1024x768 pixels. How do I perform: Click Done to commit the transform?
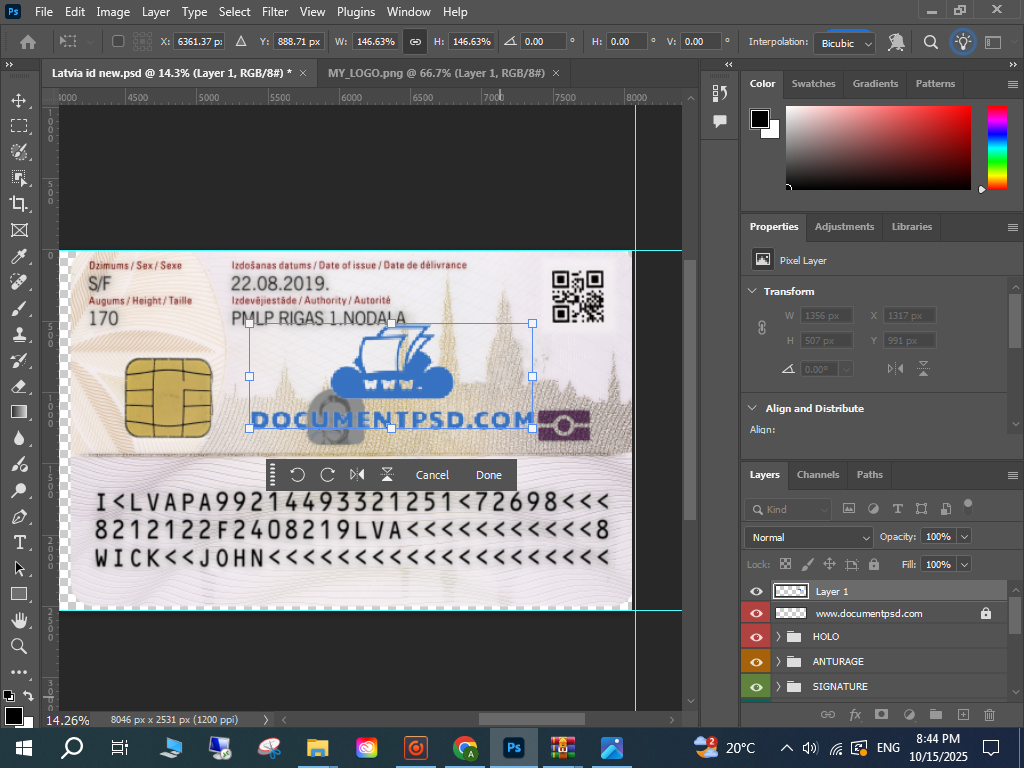(x=489, y=475)
